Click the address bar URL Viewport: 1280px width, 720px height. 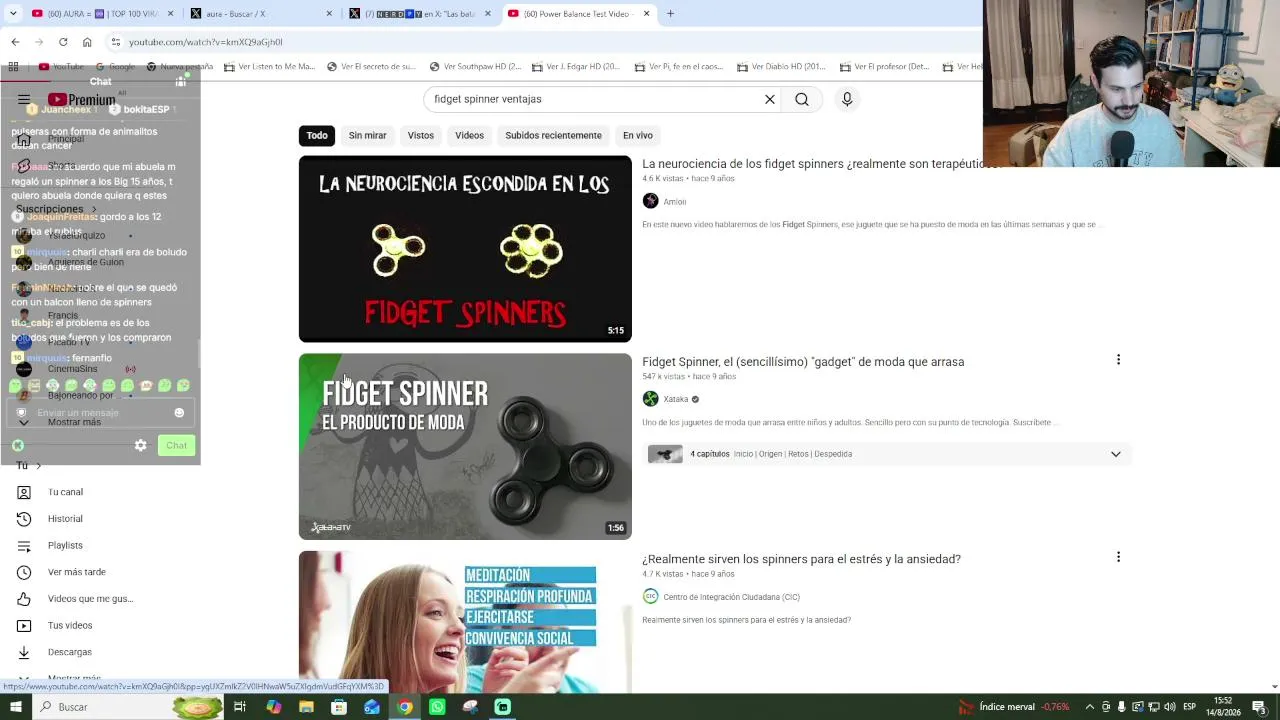click(205, 42)
